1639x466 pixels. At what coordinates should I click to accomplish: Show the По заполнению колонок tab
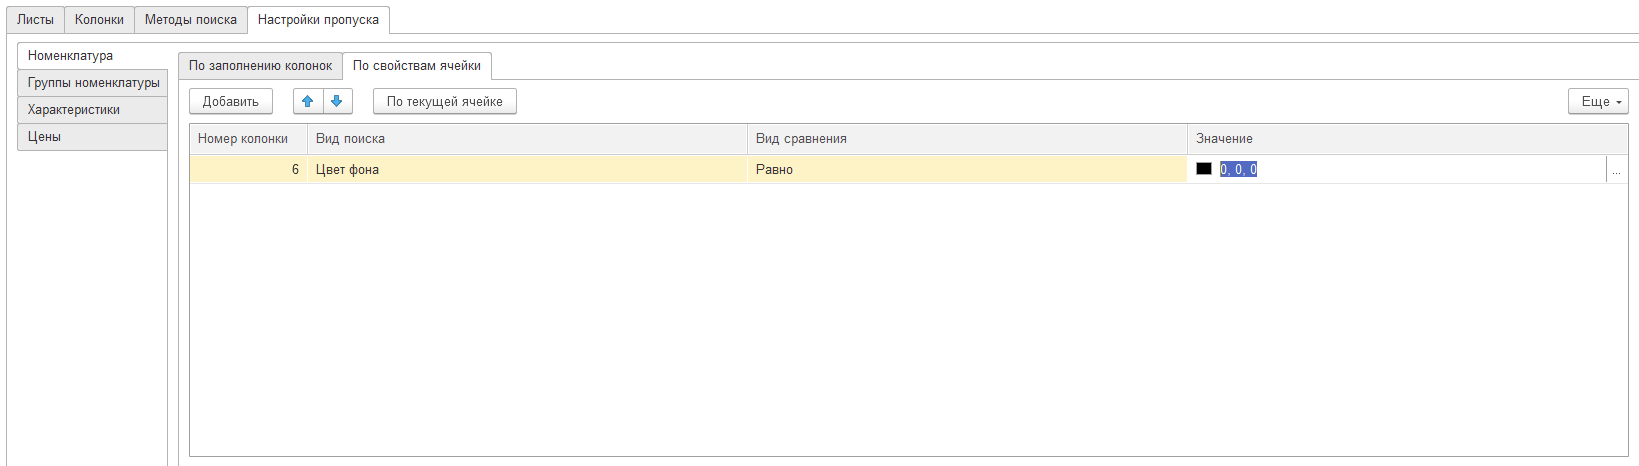coord(260,66)
